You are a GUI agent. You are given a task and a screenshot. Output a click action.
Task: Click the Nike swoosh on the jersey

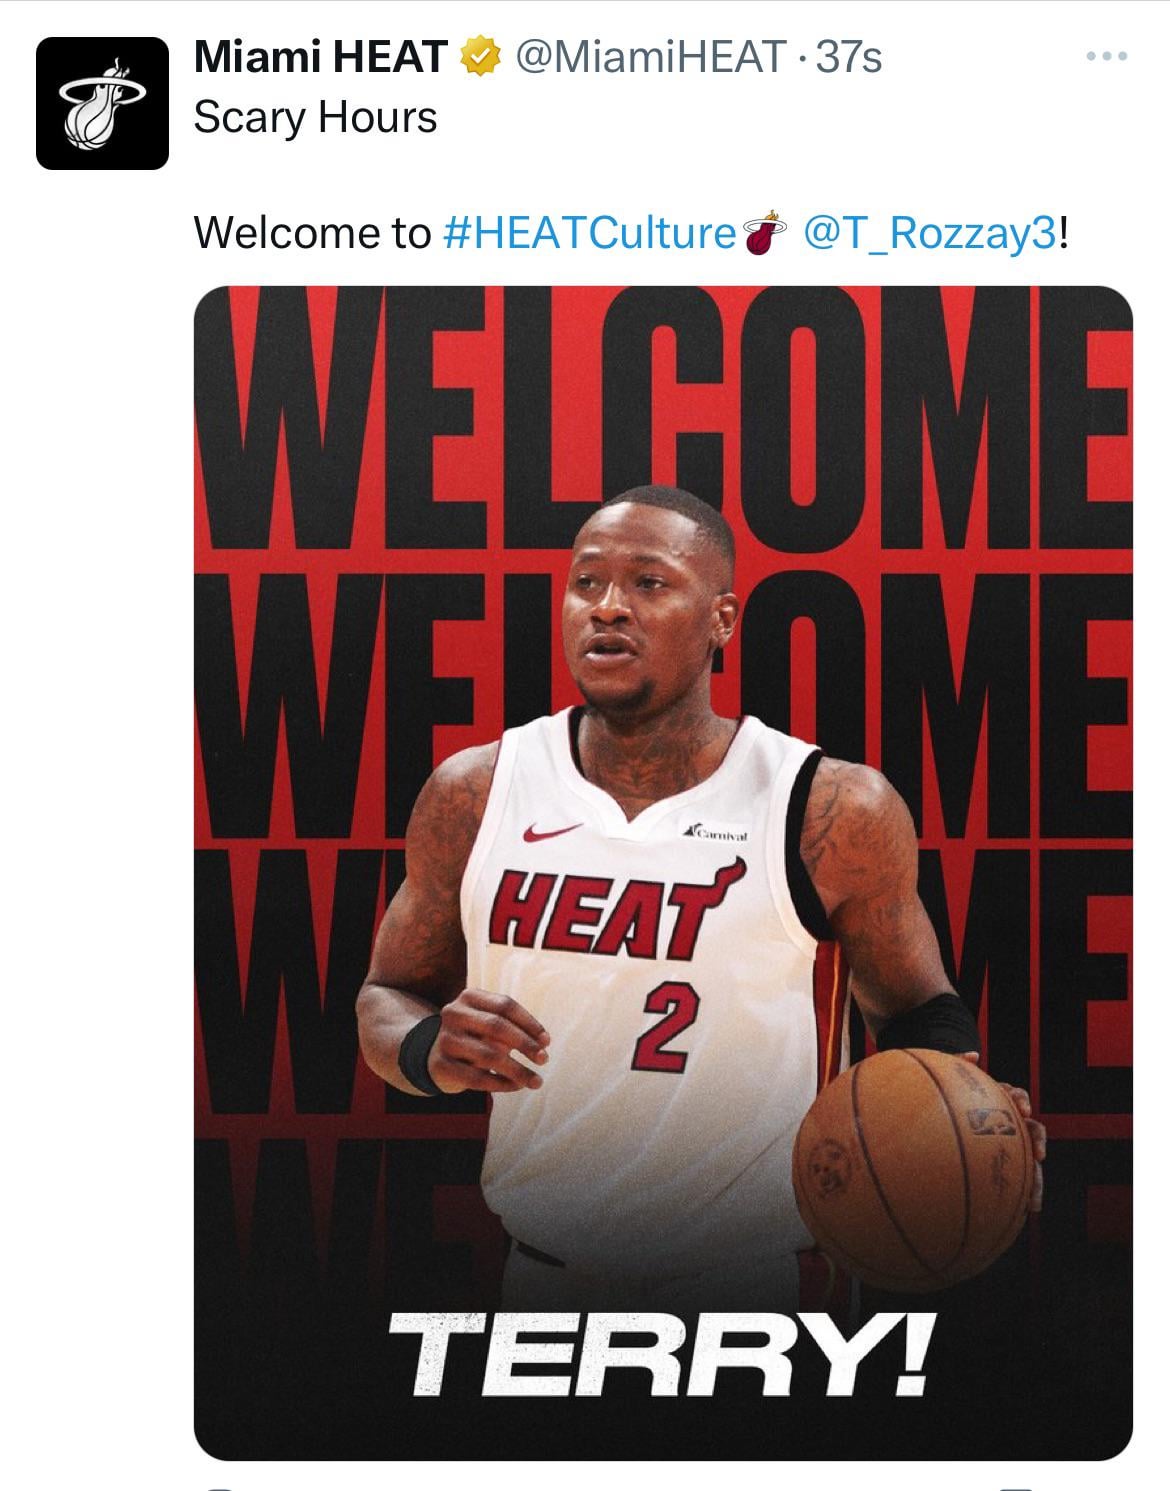point(551,831)
